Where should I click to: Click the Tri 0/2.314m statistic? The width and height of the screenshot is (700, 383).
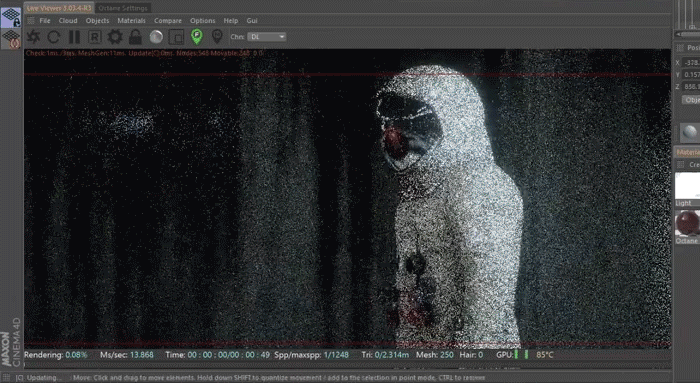[x=385, y=355]
